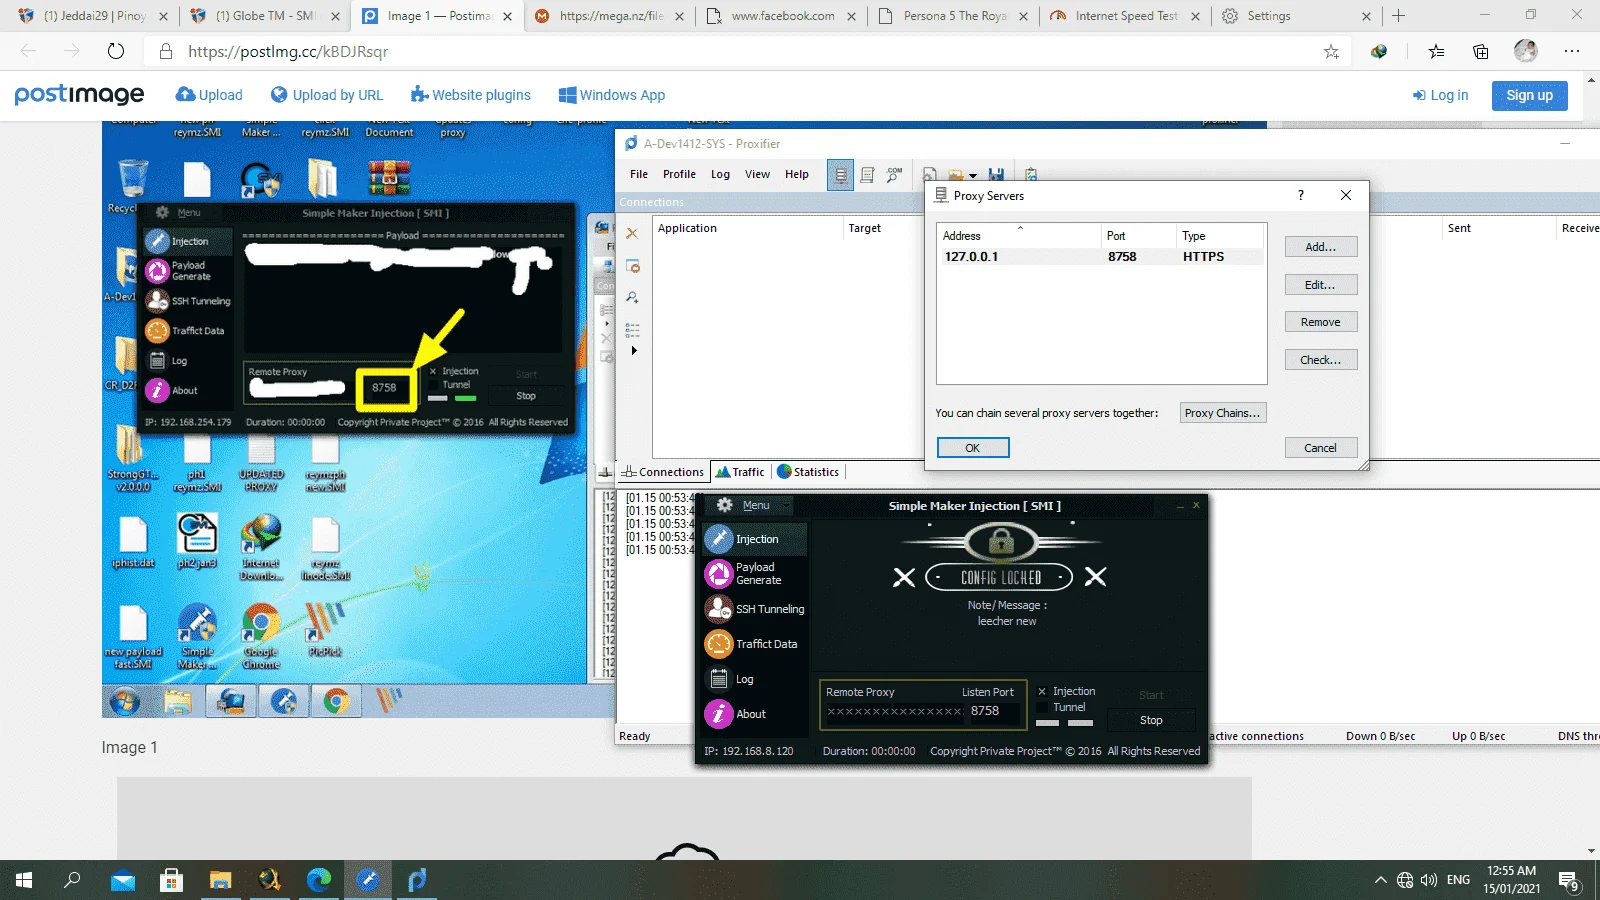Sort by the Address column in Proxy Servers
Viewport: 1600px width, 900px height.
pyautogui.click(x=1019, y=236)
